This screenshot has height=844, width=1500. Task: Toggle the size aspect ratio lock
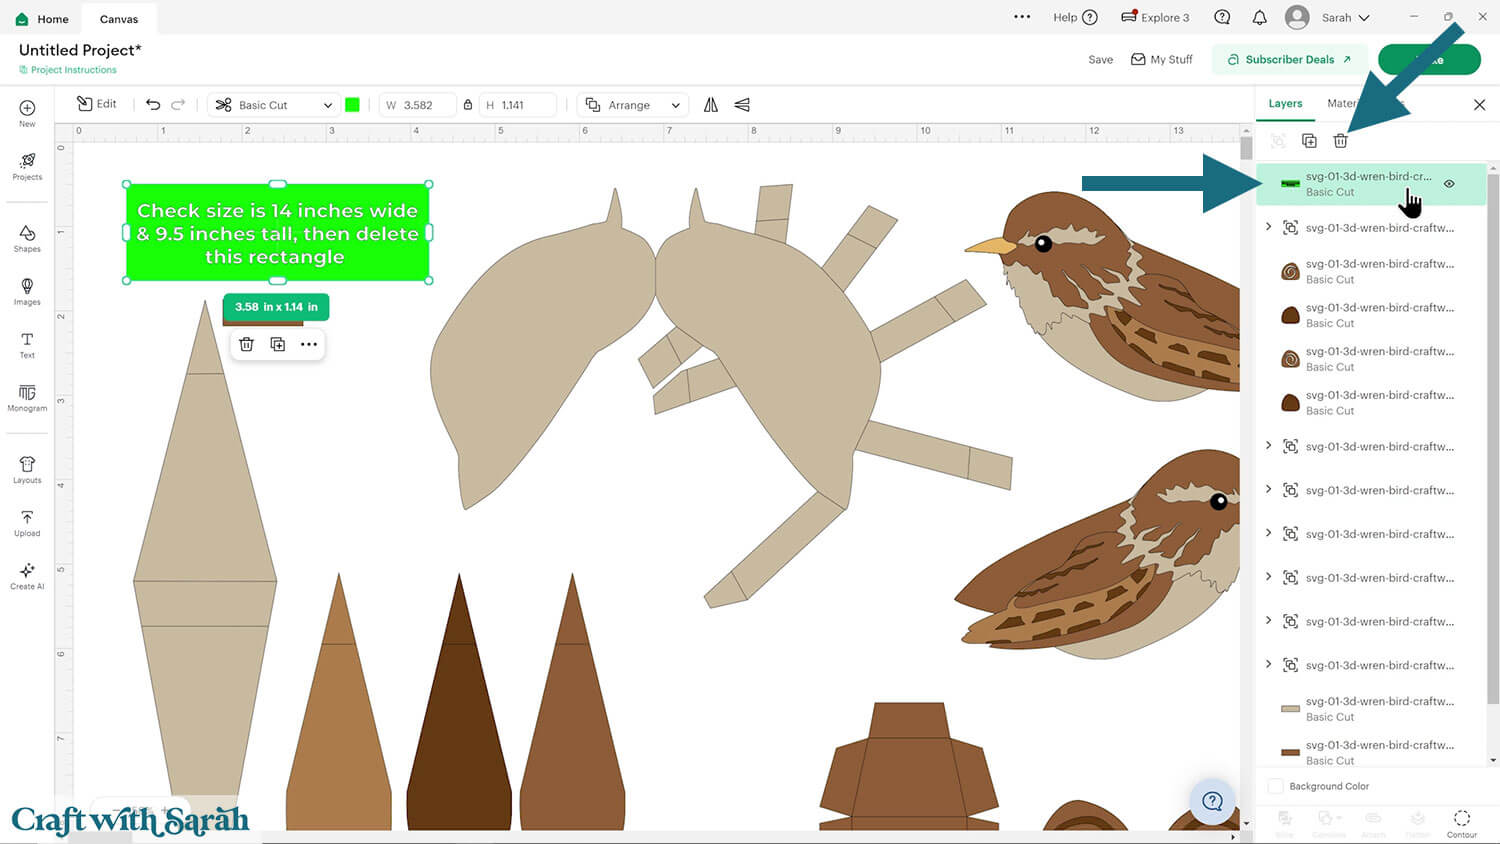click(x=468, y=105)
